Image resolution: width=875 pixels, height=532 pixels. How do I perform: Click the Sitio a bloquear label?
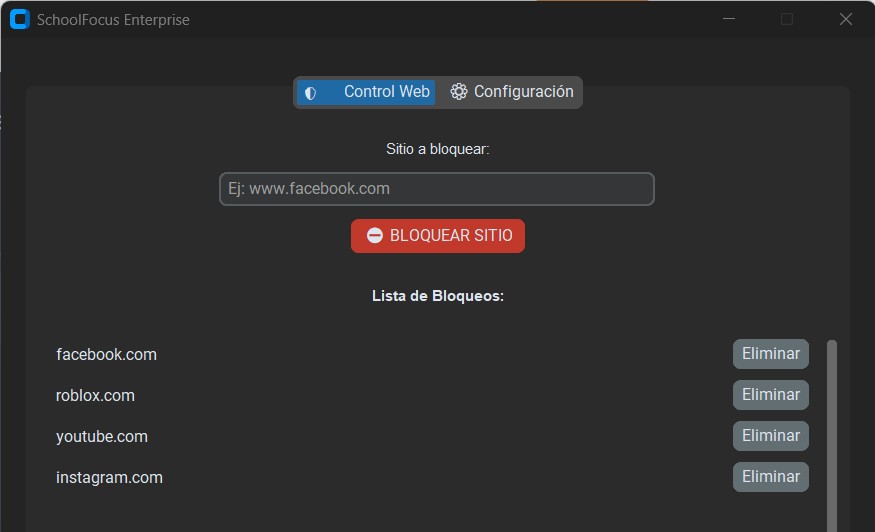point(438,149)
